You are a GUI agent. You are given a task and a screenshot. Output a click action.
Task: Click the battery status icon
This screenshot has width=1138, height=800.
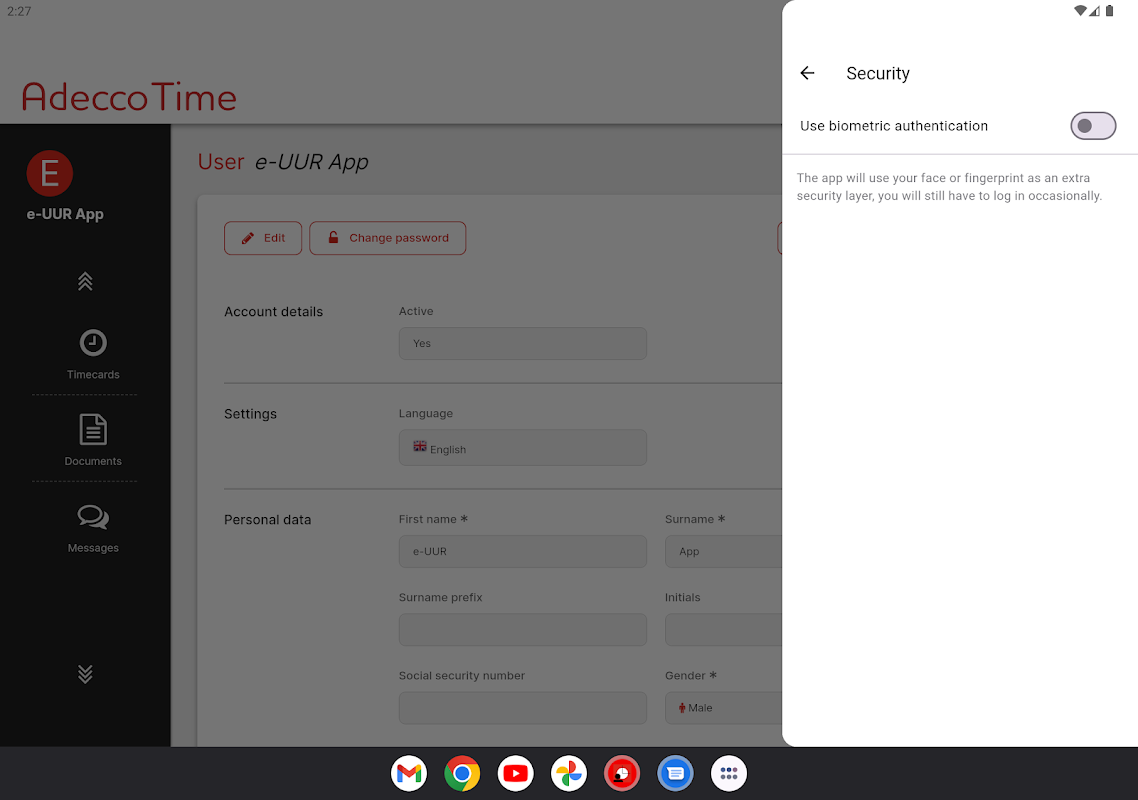coord(1109,11)
